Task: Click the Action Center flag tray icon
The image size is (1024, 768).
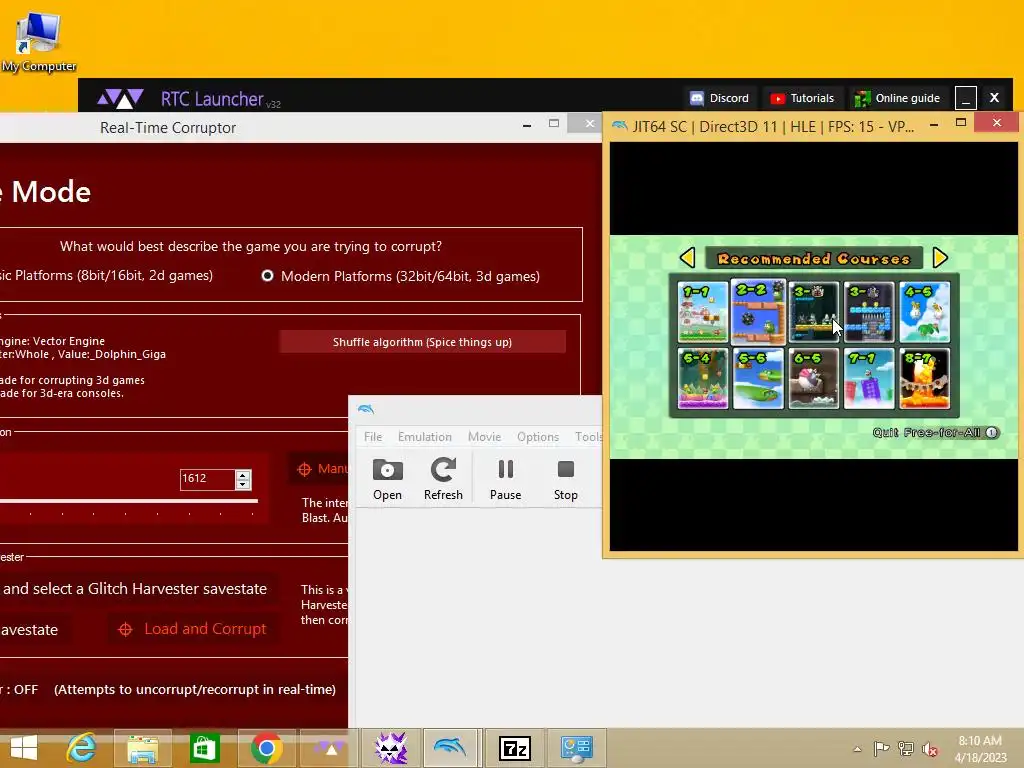Action: click(x=881, y=749)
